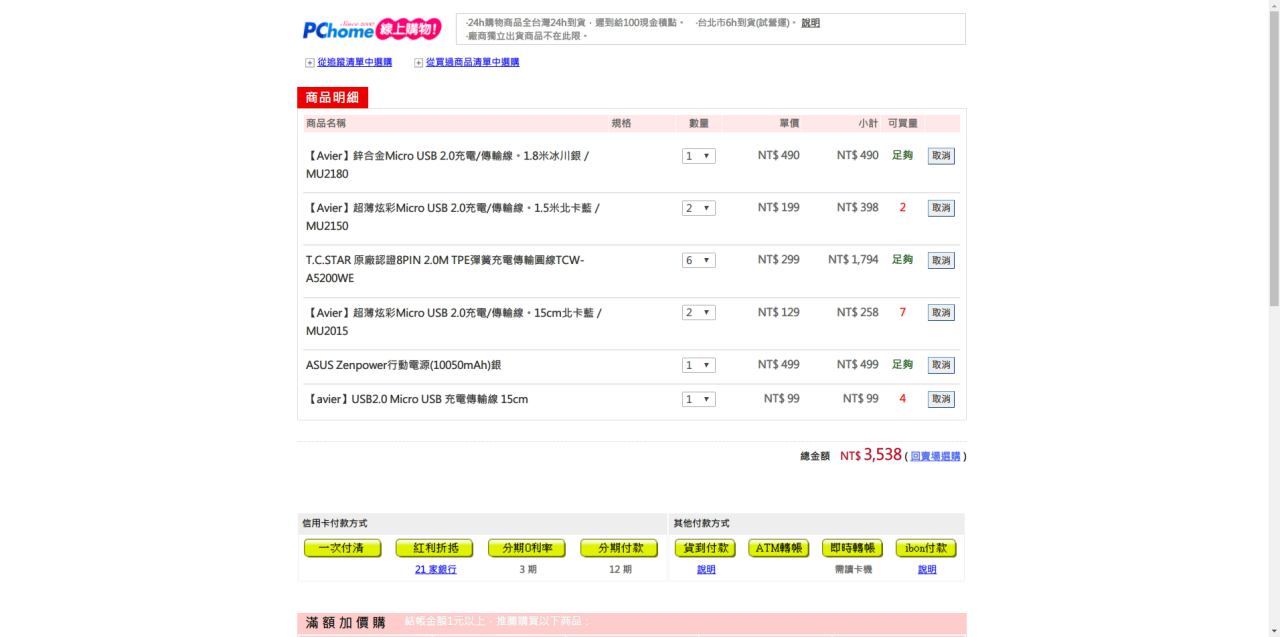
Task: Open the 從追蹤清單中選購 link
Action: pos(354,62)
